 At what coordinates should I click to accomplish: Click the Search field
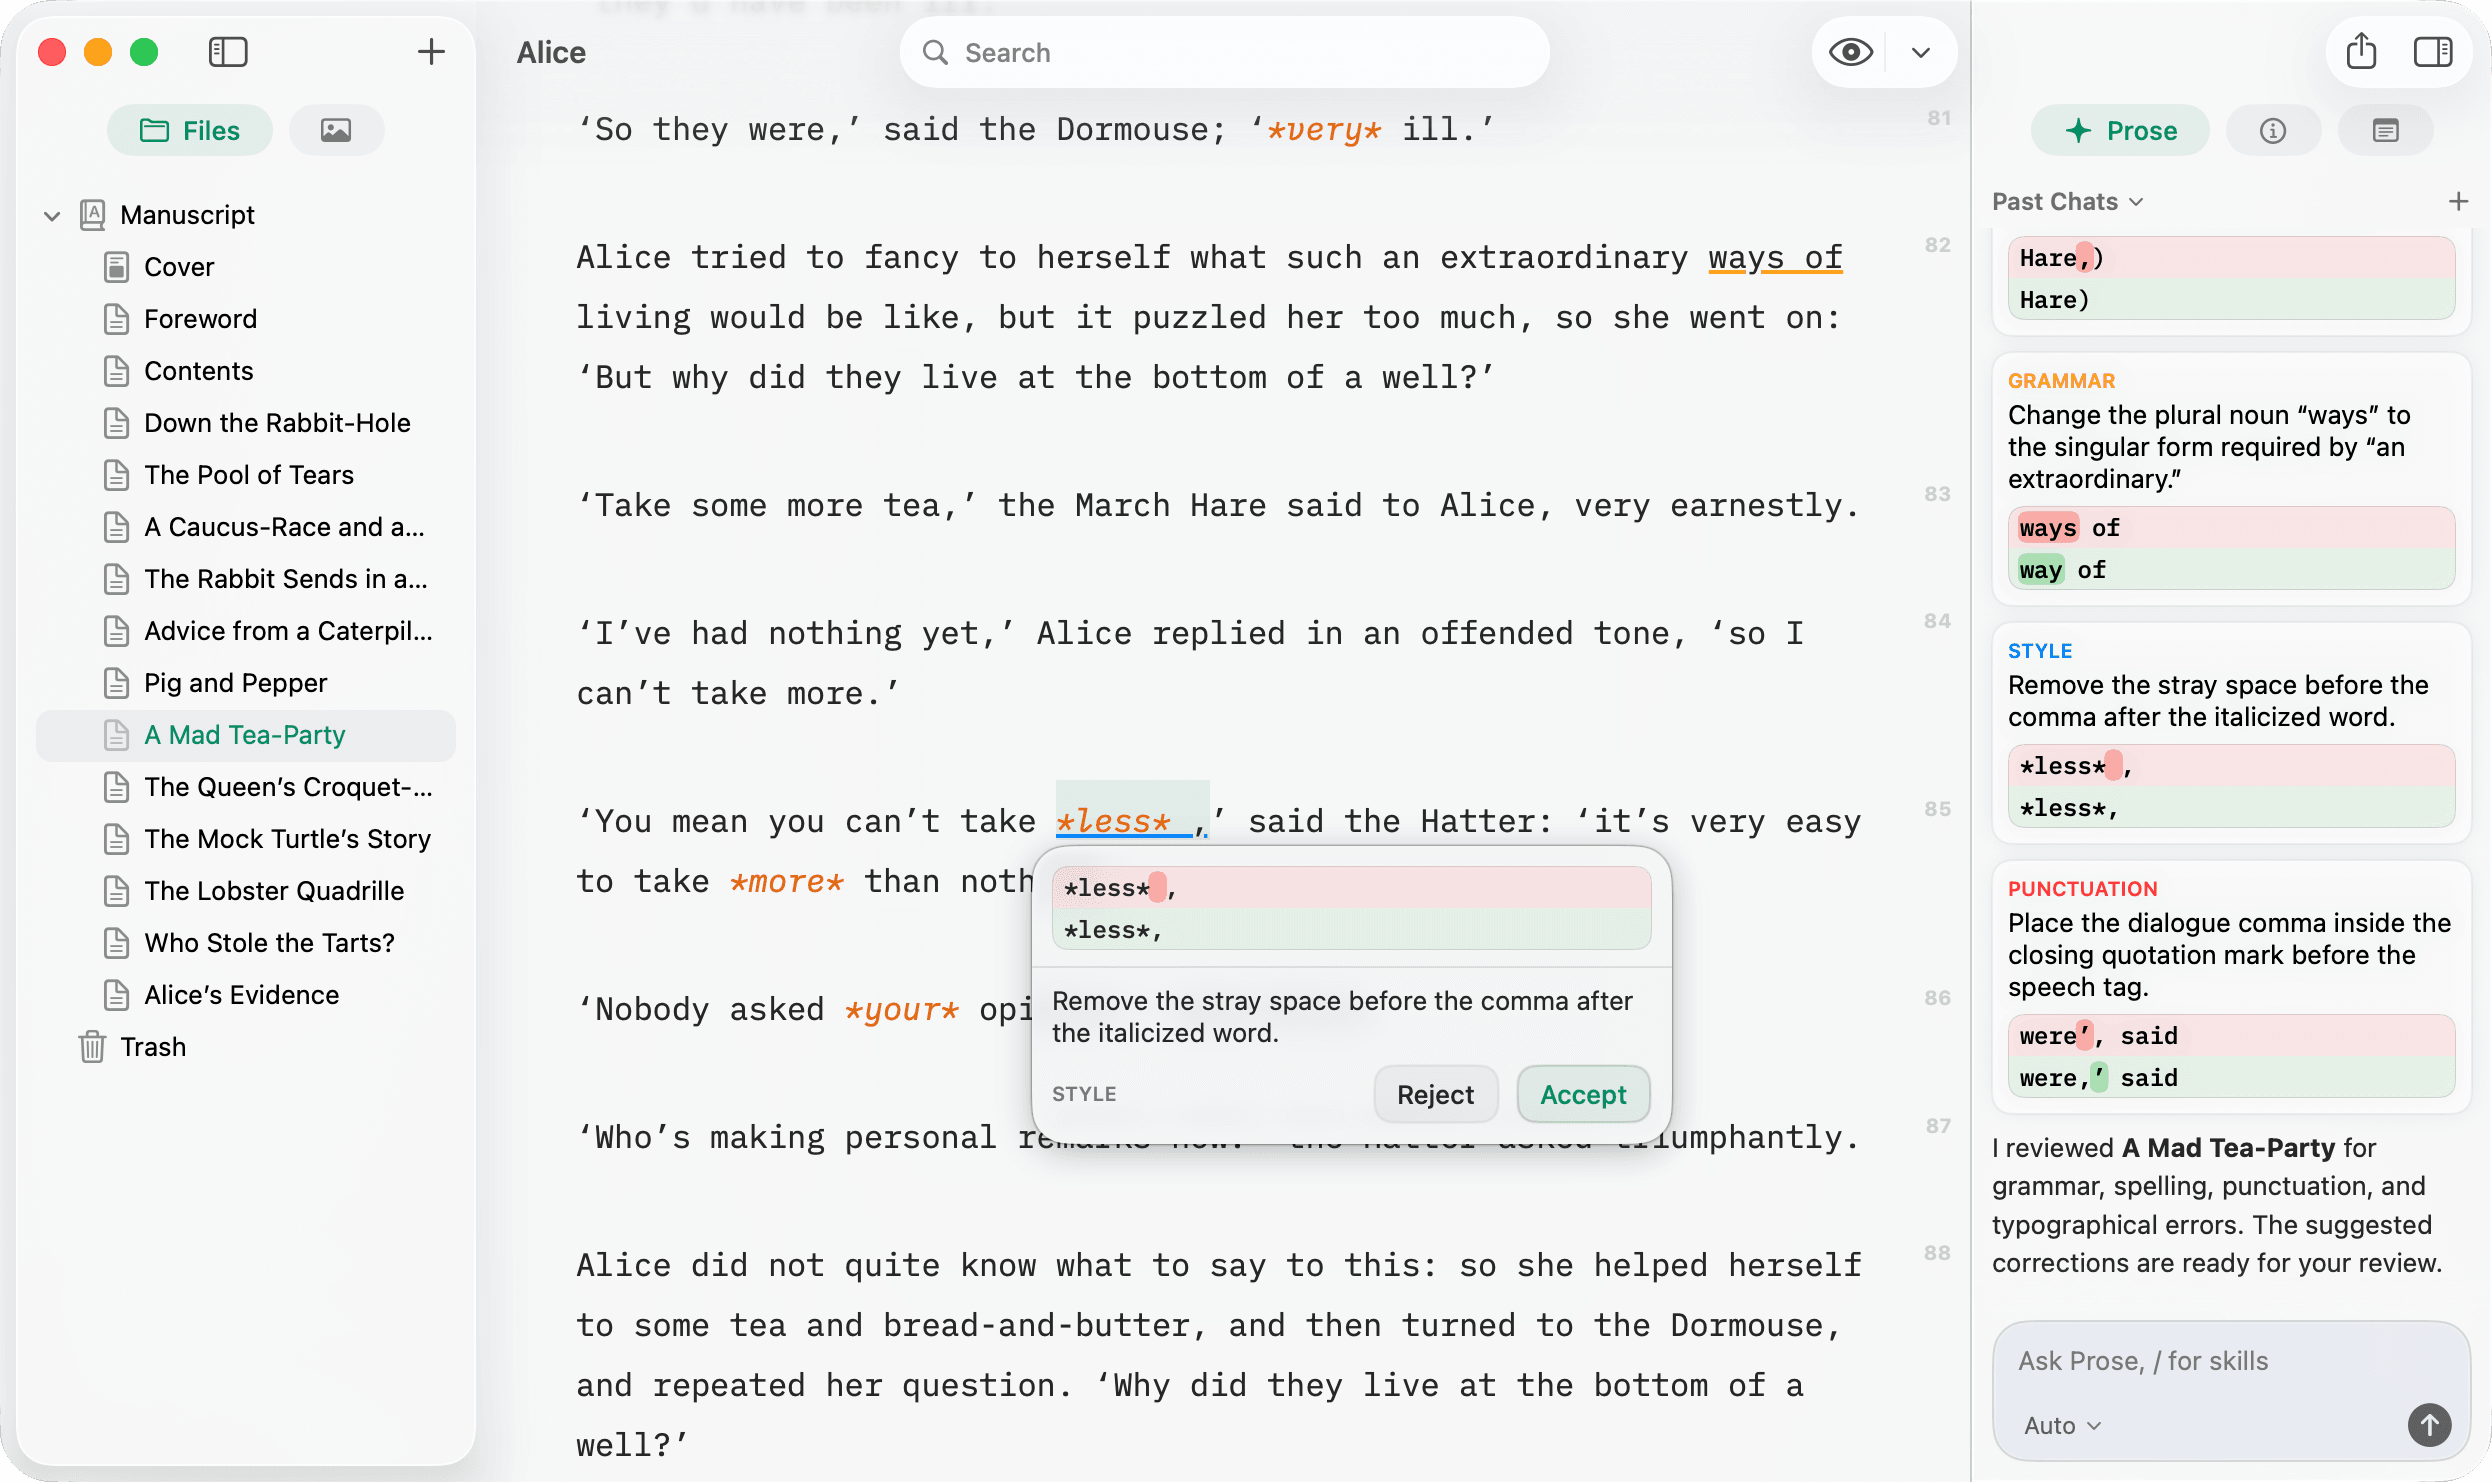click(x=1224, y=52)
